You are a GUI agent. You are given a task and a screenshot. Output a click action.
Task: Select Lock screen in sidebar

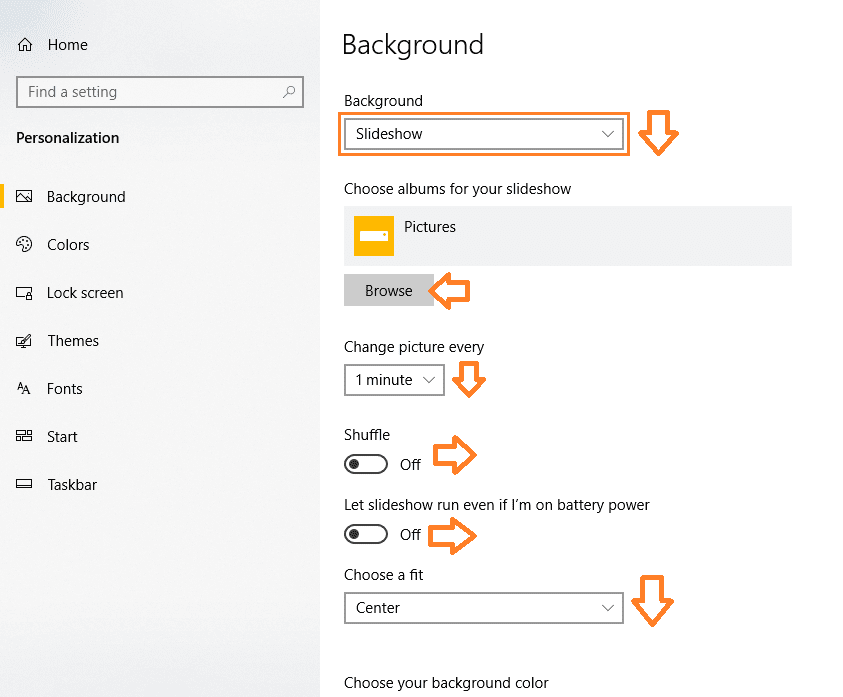(x=85, y=293)
